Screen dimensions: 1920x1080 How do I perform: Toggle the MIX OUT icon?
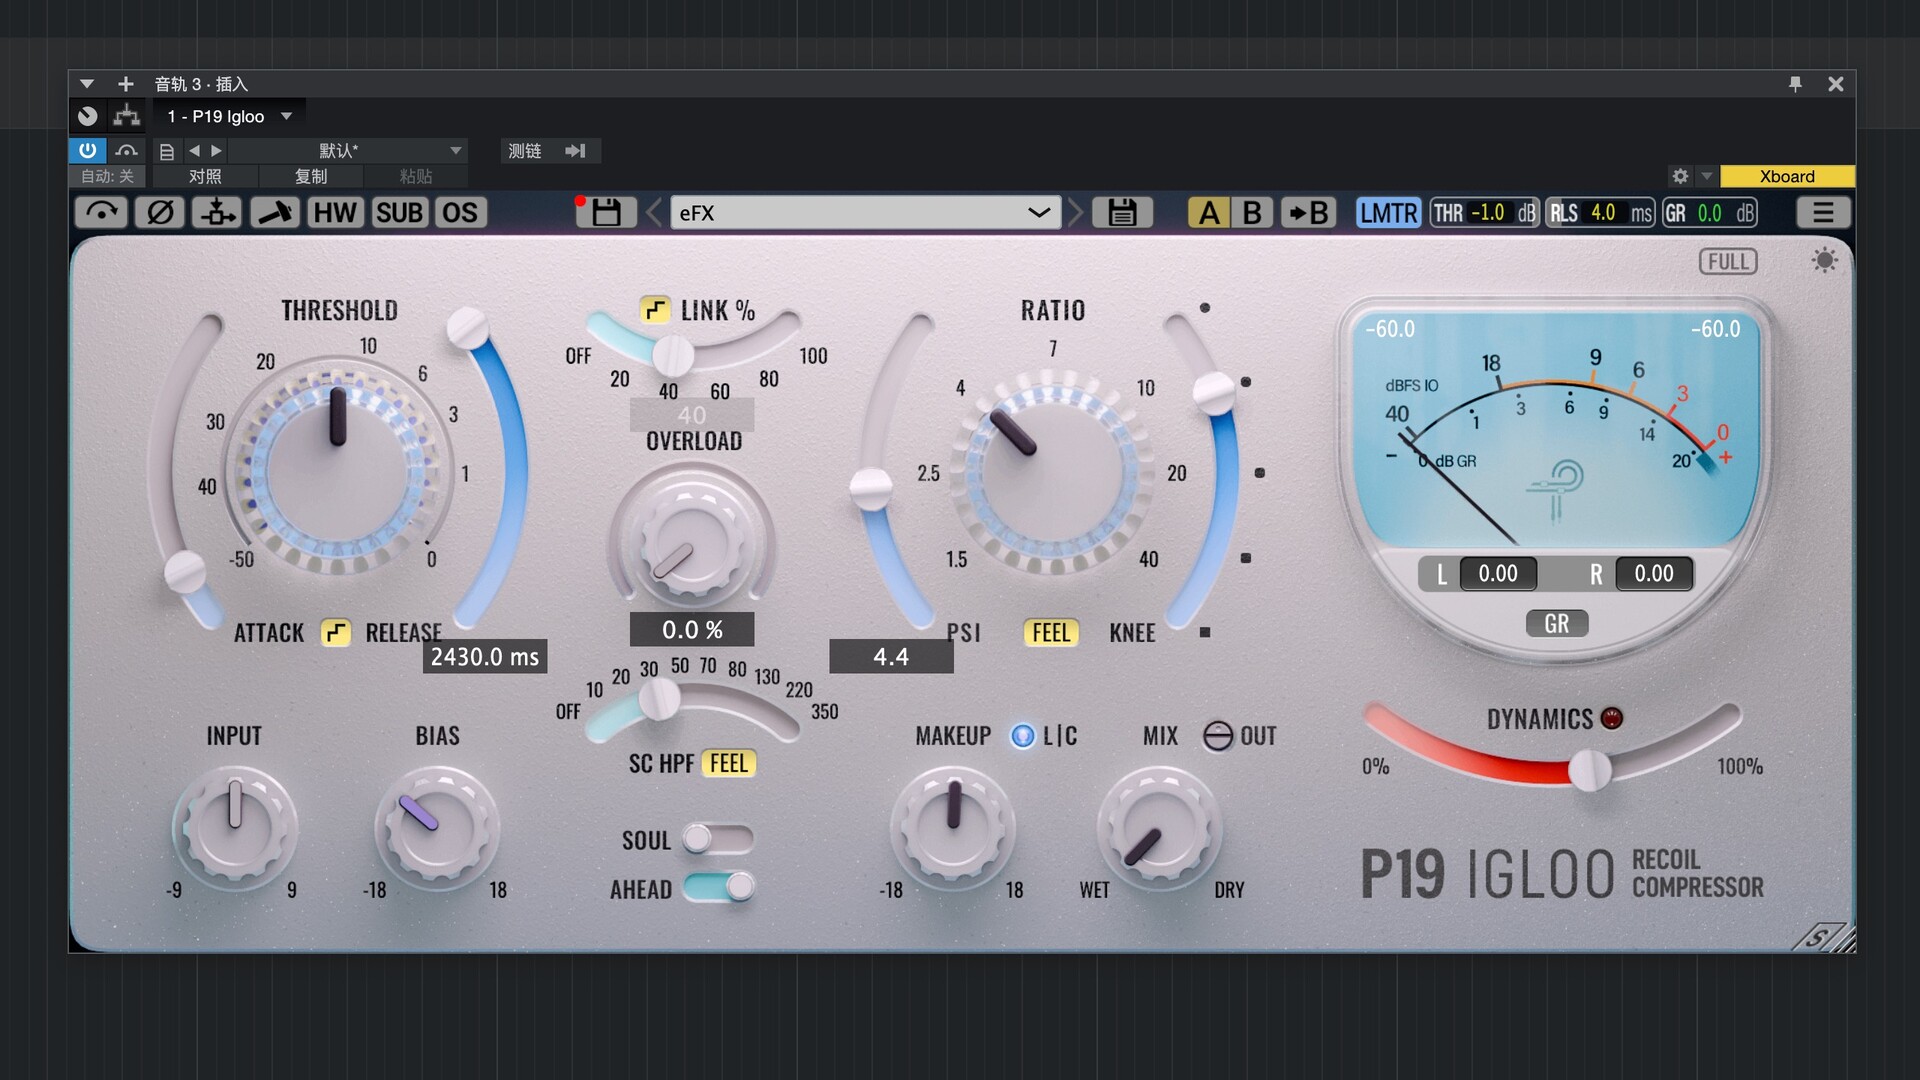point(1217,736)
